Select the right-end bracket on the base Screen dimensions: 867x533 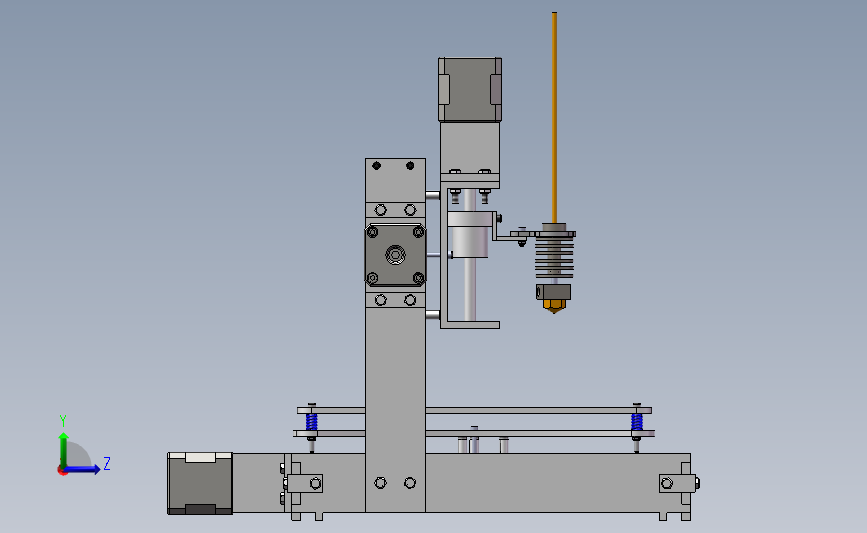coord(678,483)
